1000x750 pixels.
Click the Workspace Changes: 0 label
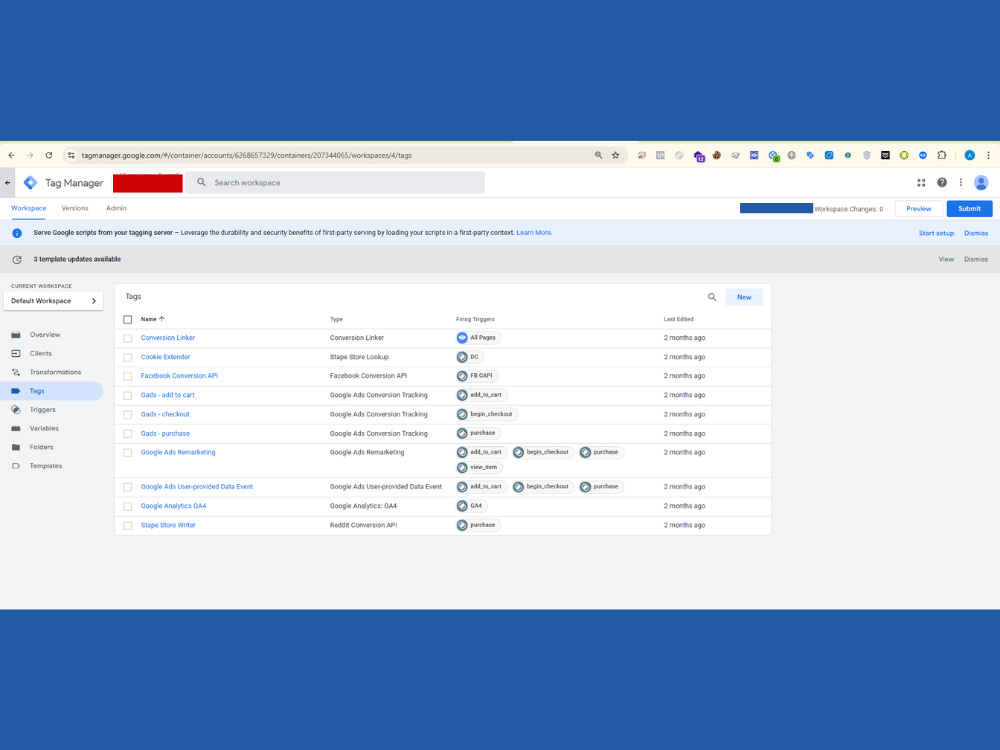848,209
